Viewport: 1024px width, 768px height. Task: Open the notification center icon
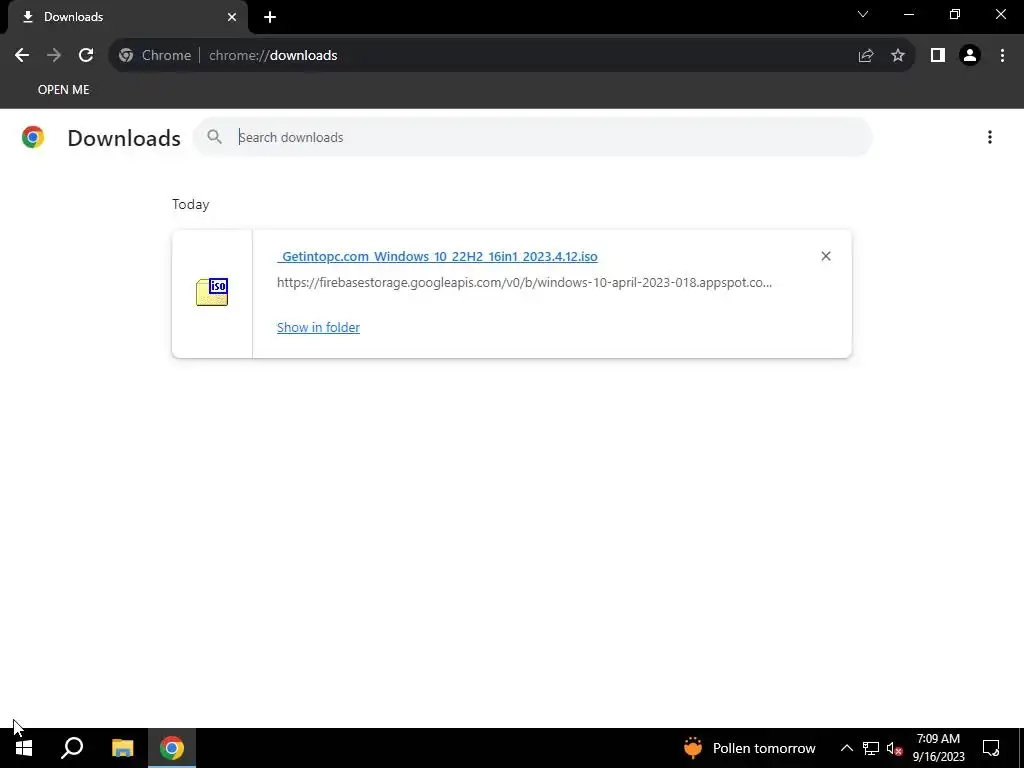[991, 748]
